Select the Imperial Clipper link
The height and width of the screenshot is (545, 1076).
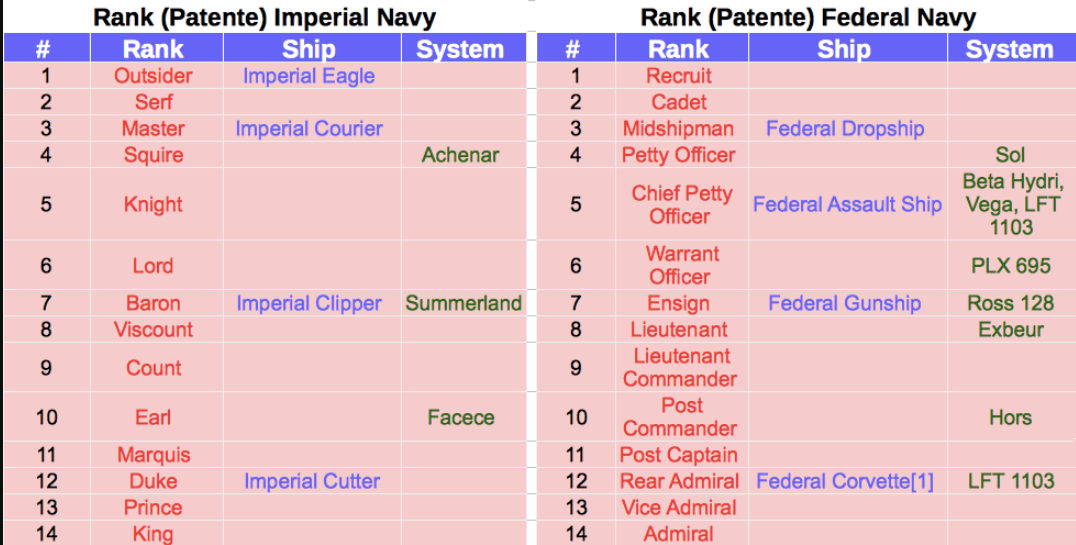pos(309,303)
